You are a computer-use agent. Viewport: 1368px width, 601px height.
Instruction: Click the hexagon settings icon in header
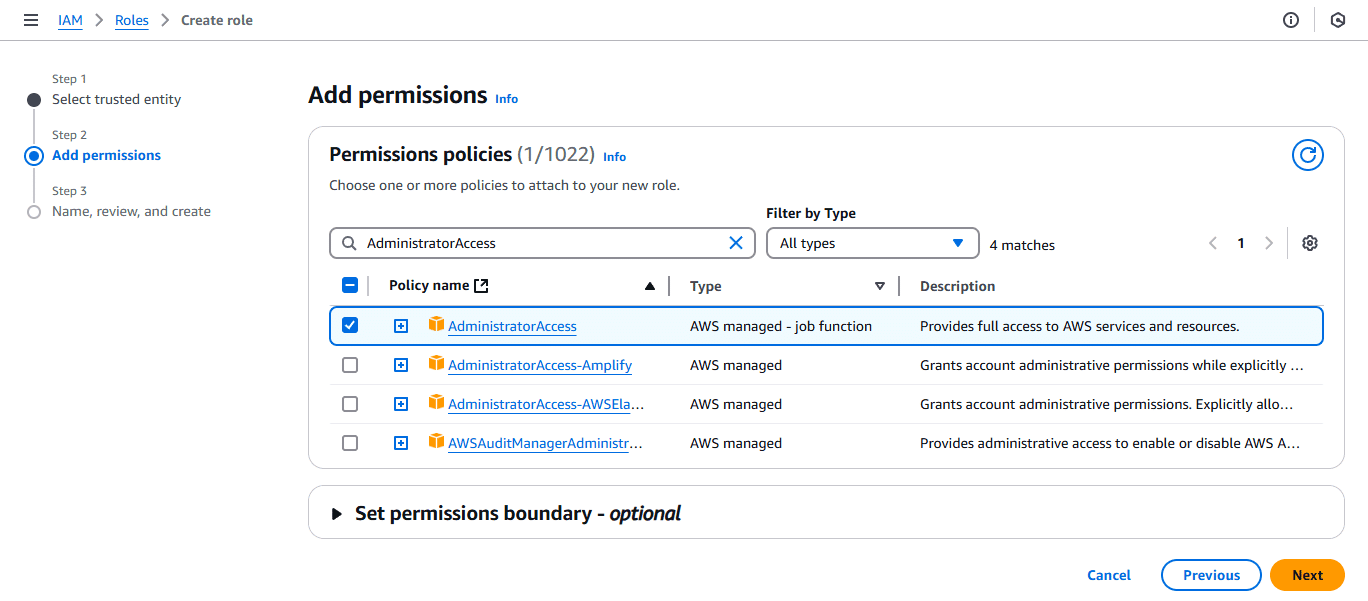(1338, 20)
